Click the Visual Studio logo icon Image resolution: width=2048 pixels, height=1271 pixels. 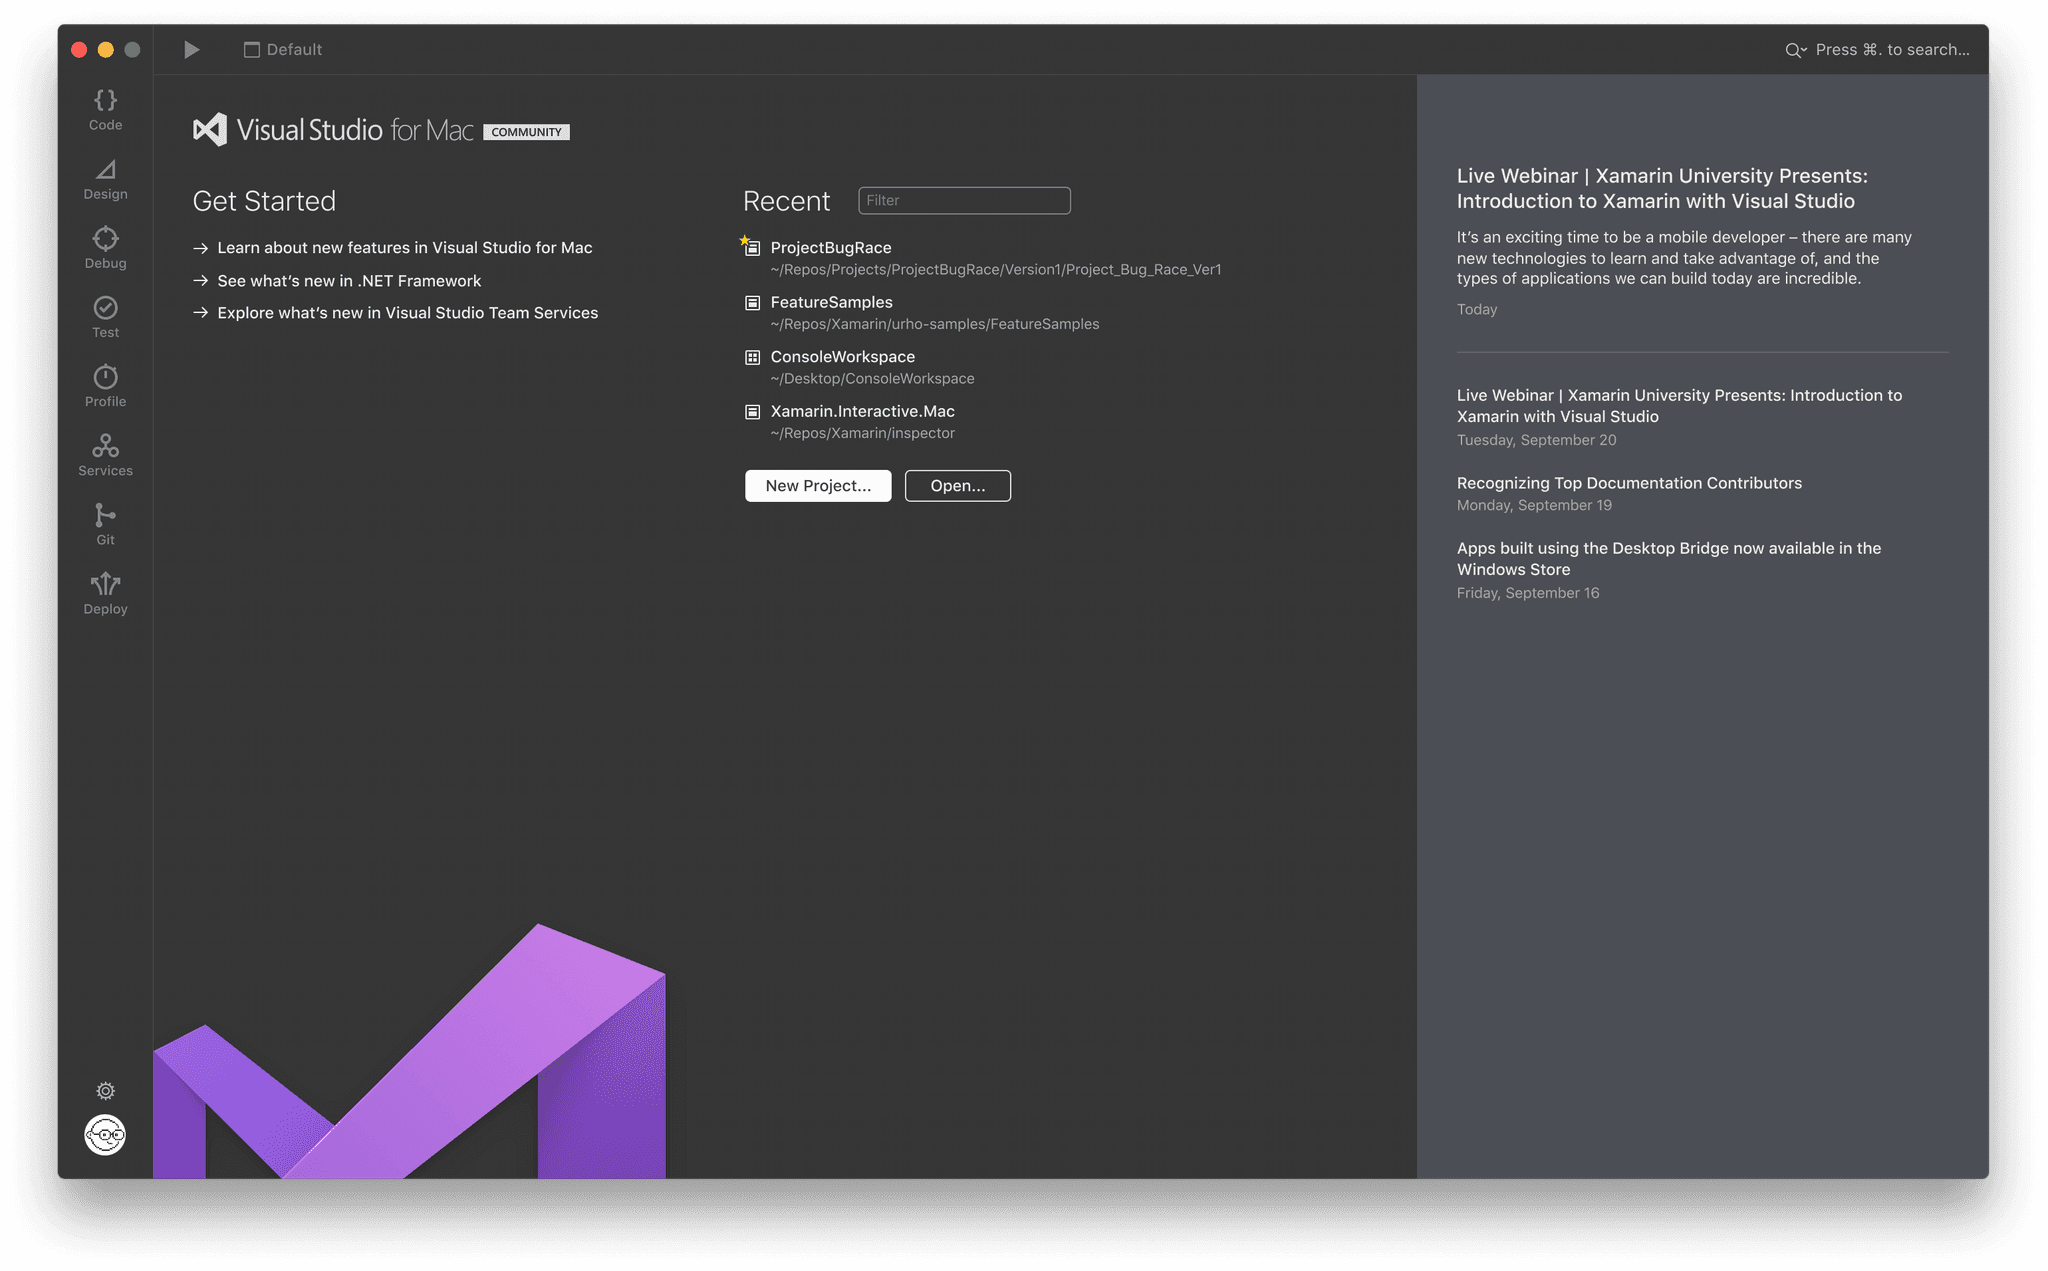(x=210, y=130)
